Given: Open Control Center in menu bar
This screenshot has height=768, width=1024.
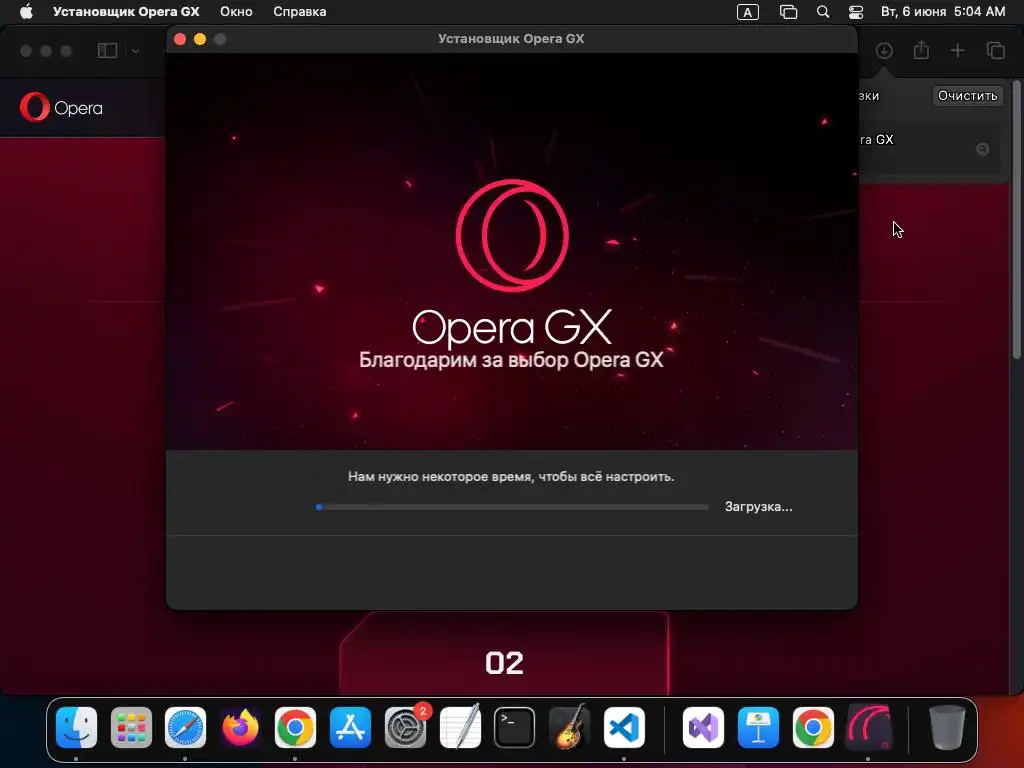Looking at the screenshot, I should (856, 12).
